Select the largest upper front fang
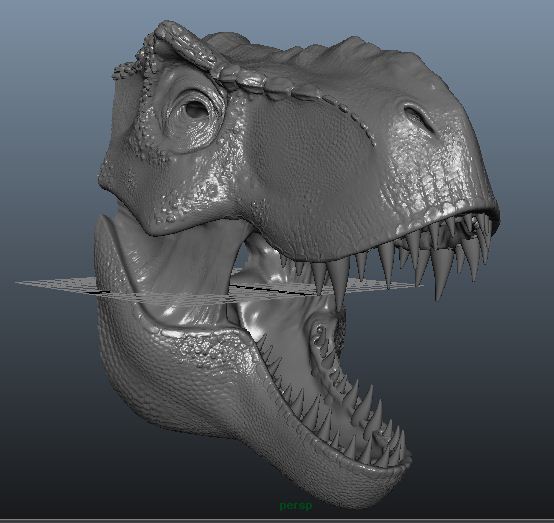Viewport: 554px width, 523px height. (338, 283)
